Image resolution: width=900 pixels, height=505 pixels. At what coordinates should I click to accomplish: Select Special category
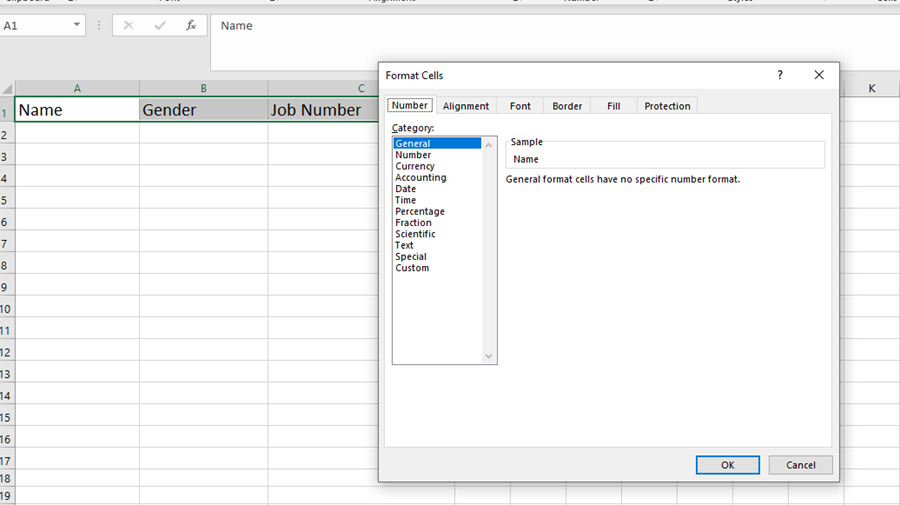pos(437,257)
